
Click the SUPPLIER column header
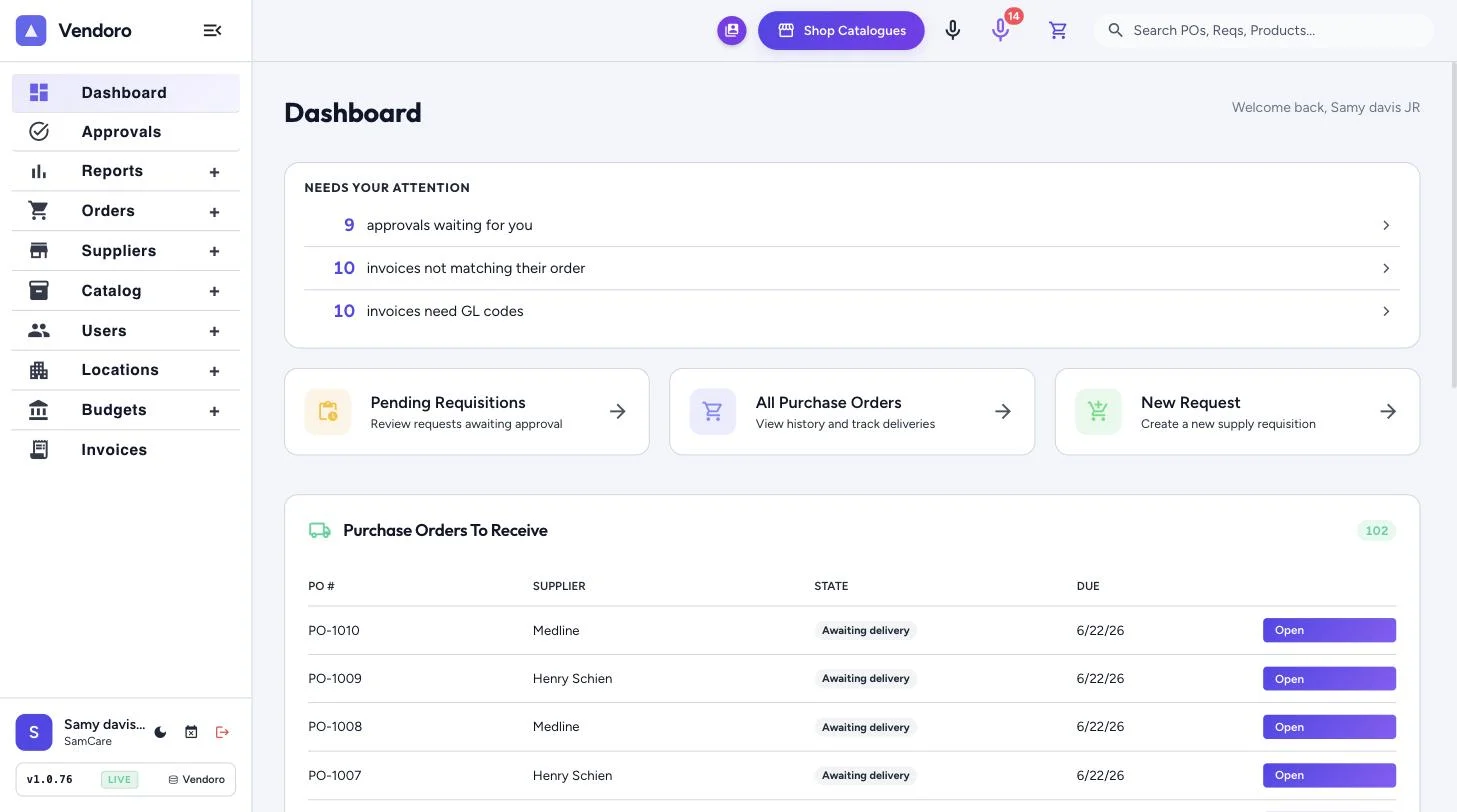[x=559, y=586]
